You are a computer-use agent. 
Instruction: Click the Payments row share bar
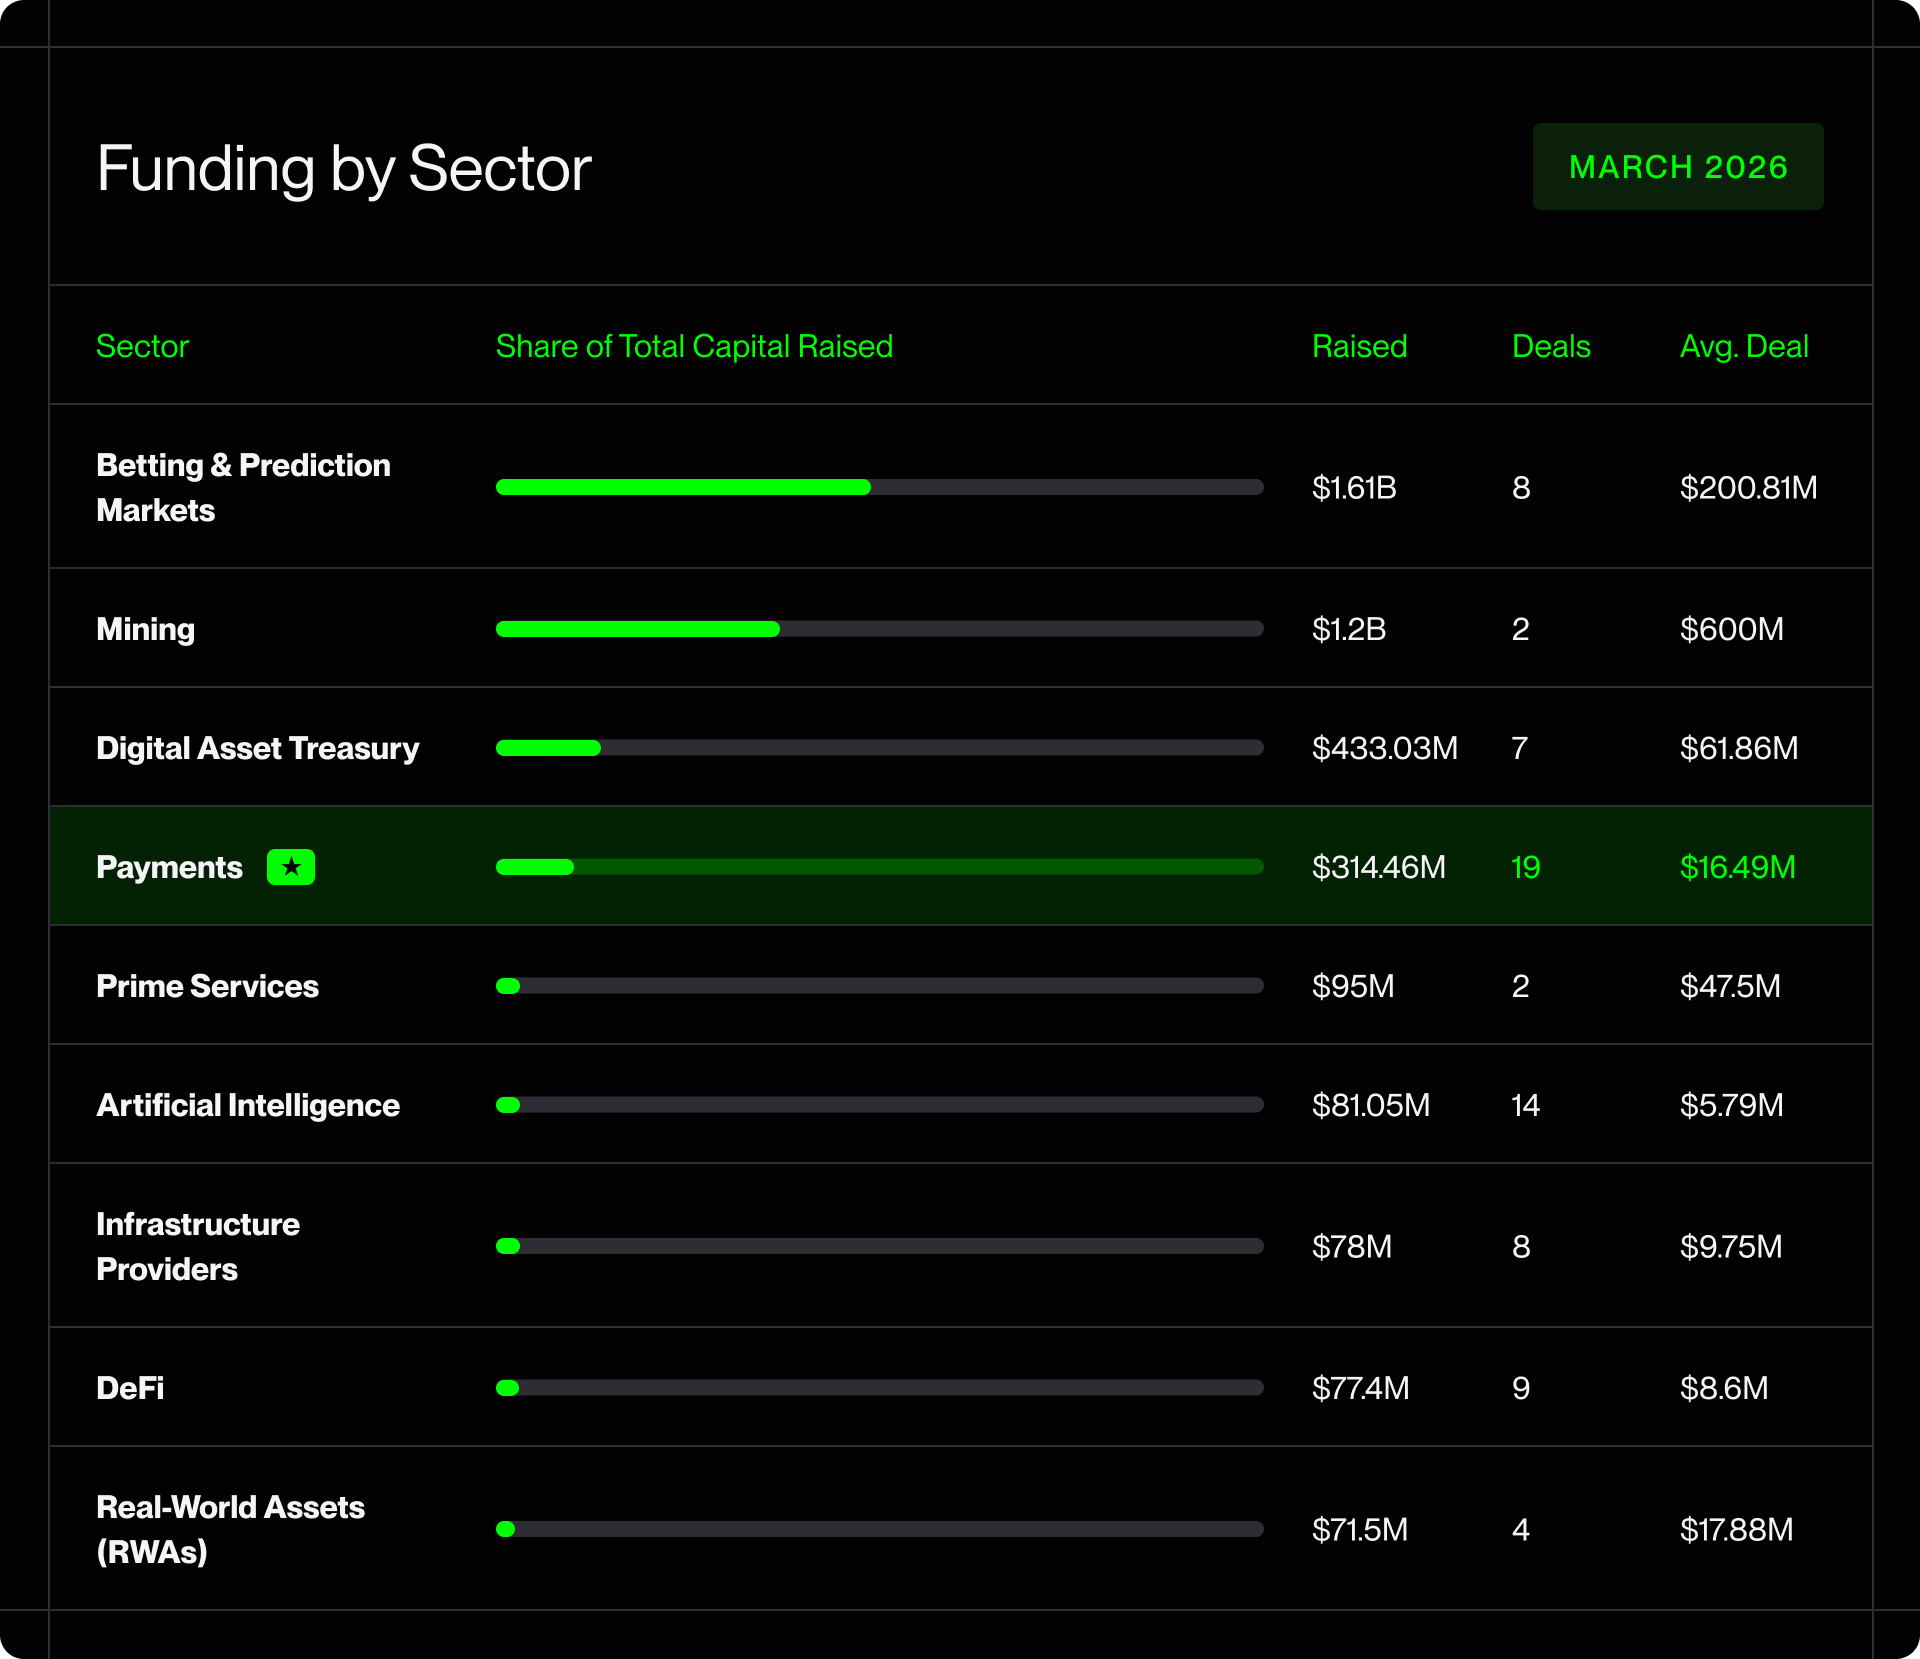[x=879, y=867]
